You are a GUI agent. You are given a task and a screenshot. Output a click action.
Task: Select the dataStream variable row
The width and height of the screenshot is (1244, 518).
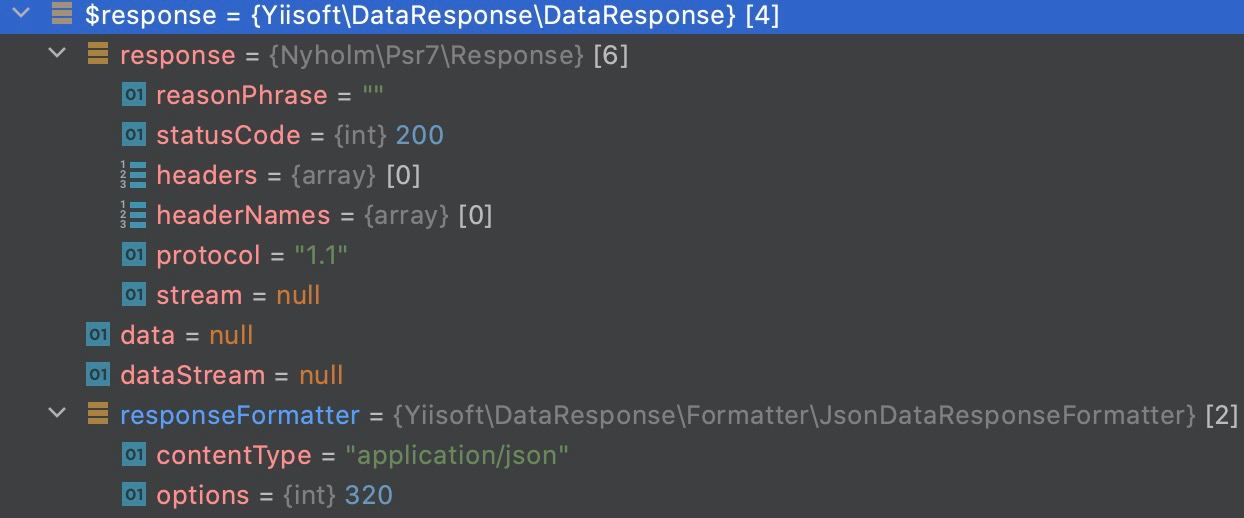click(x=622, y=375)
